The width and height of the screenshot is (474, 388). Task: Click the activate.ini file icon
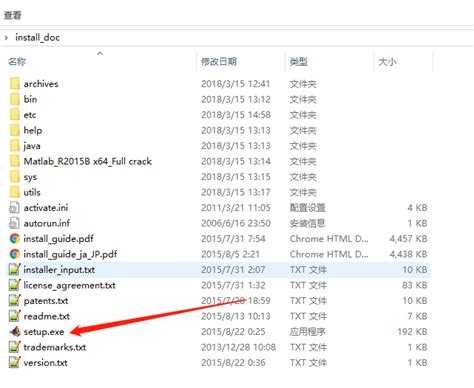pyautogui.click(x=14, y=208)
